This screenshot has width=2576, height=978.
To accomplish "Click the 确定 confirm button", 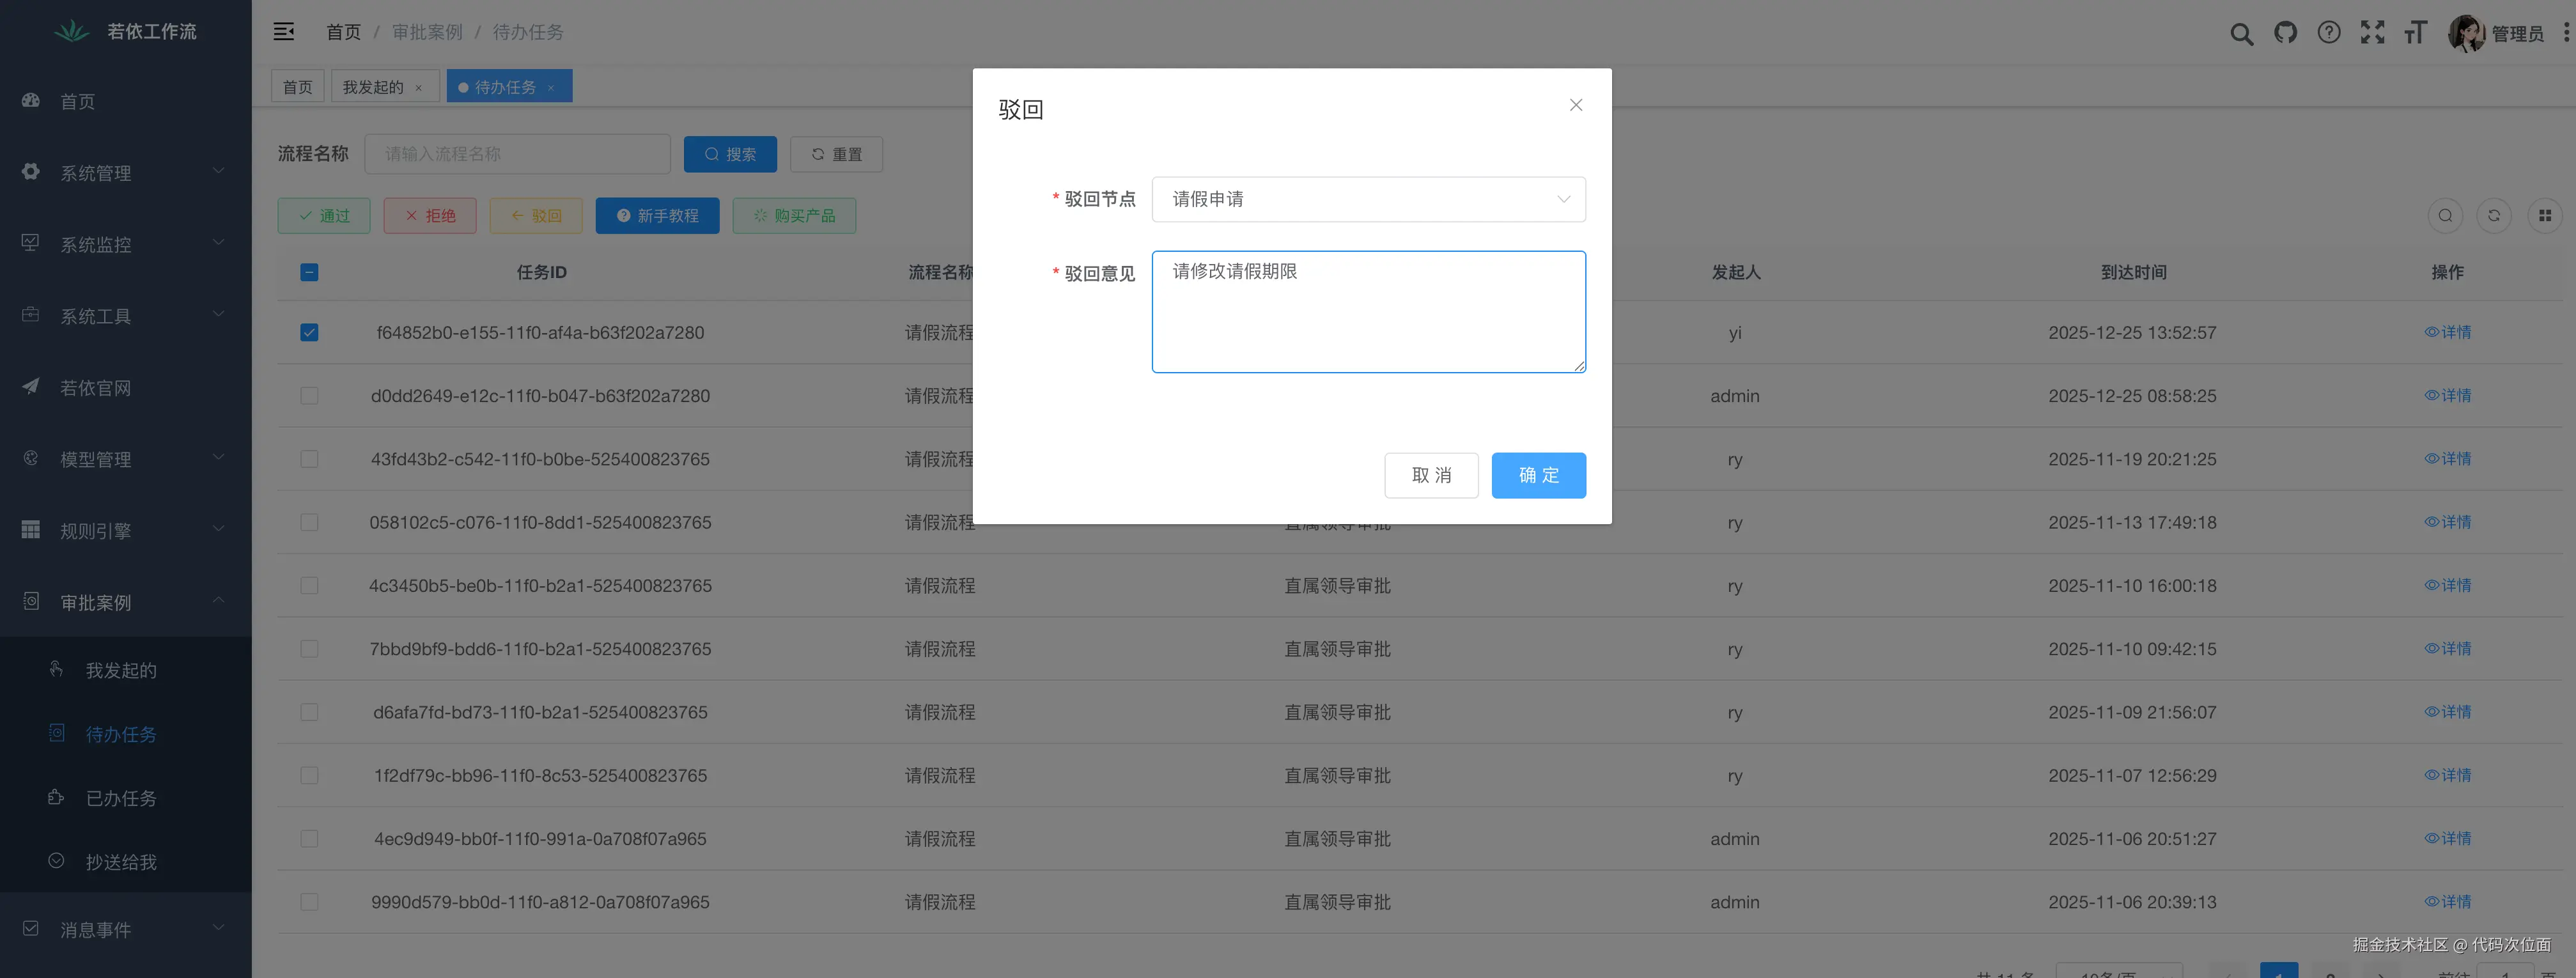I will click(x=1537, y=475).
